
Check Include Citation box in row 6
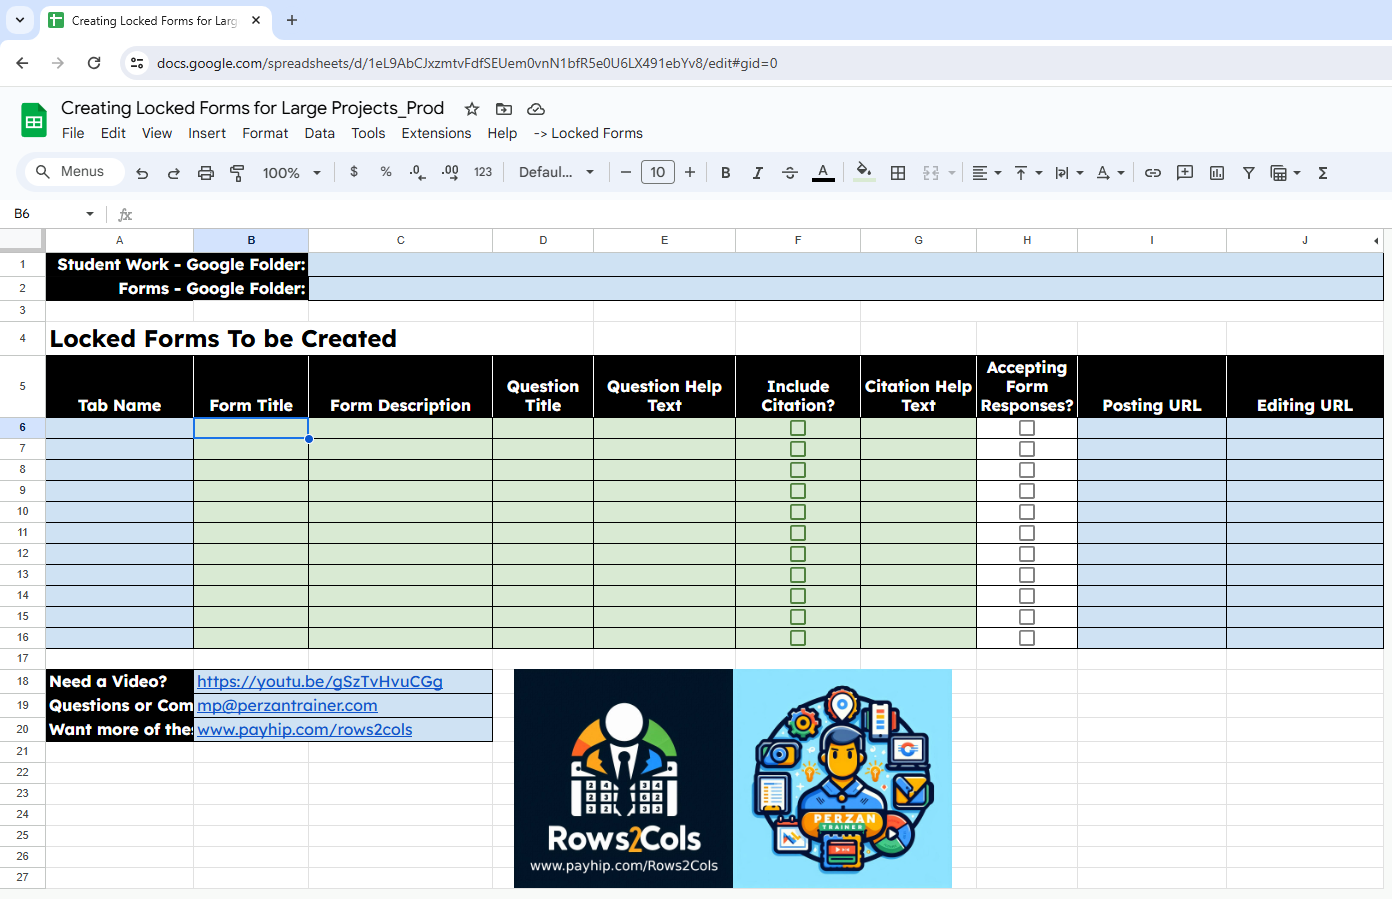coord(798,428)
